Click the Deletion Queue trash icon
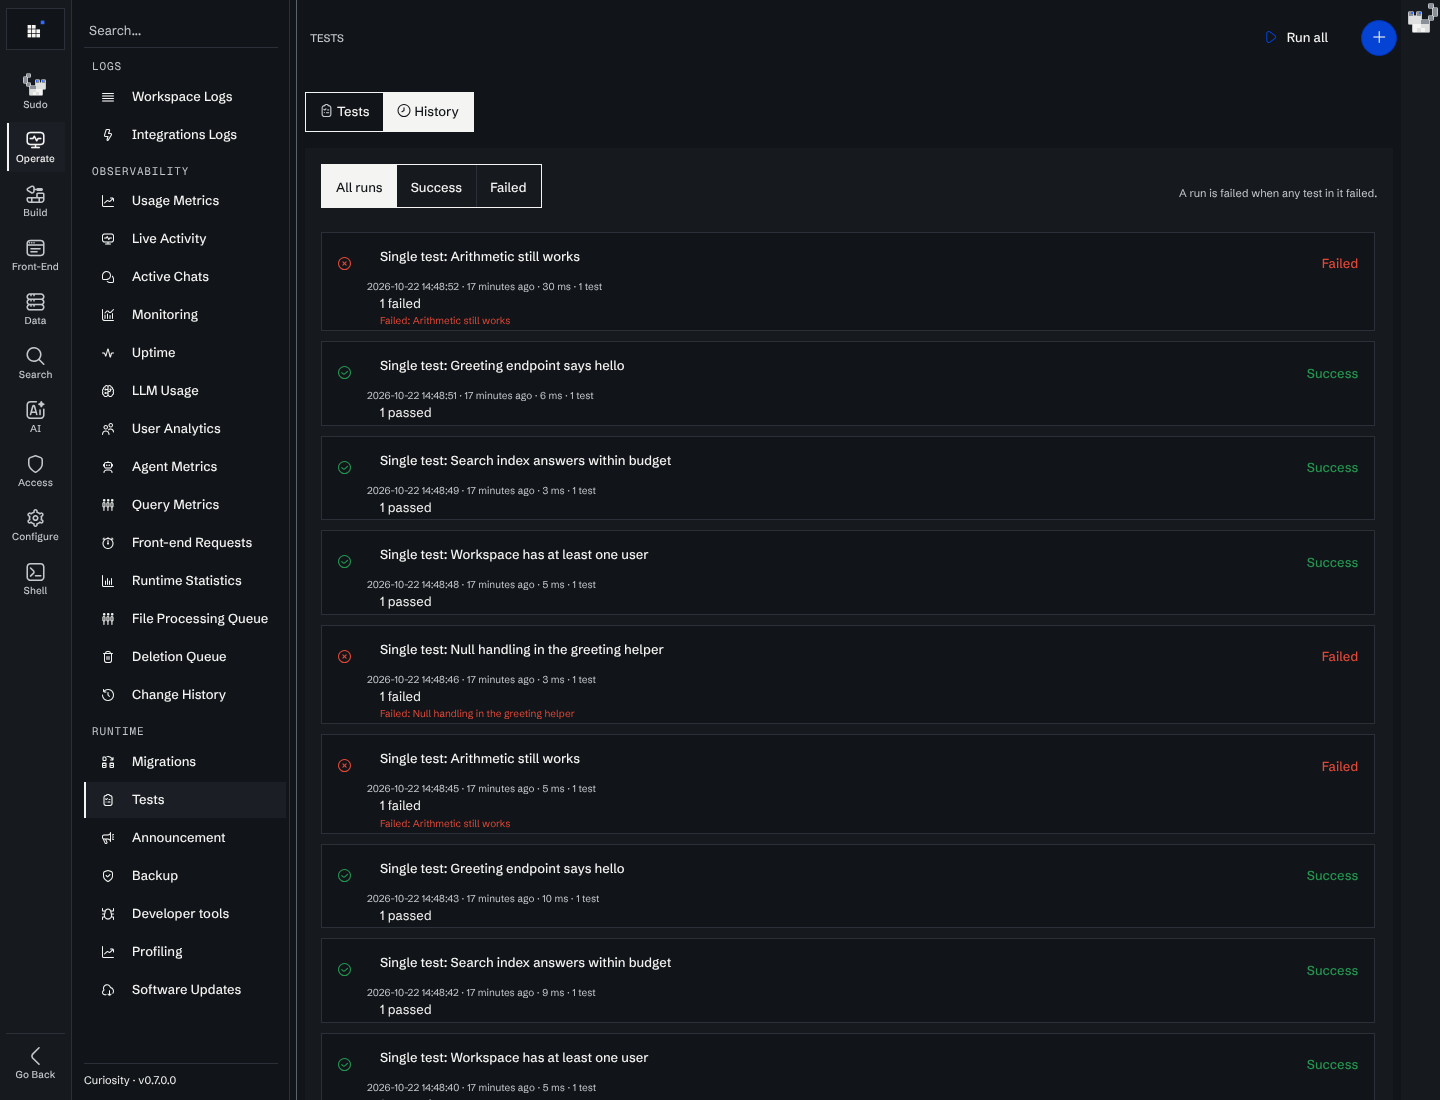This screenshot has width=1440, height=1100. pos(108,657)
